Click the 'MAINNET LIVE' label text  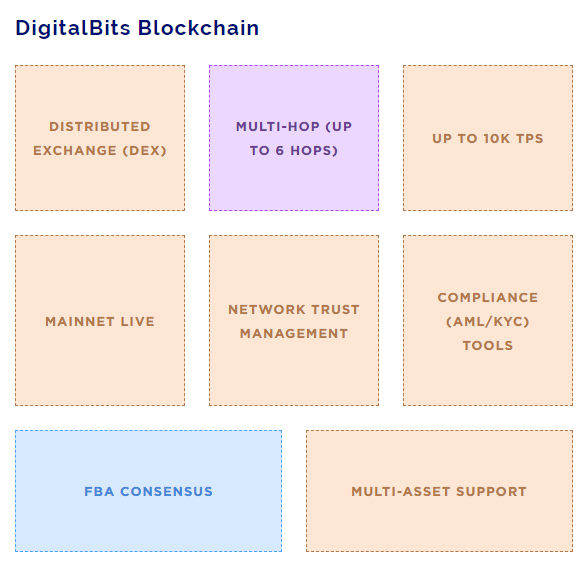[x=100, y=322]
